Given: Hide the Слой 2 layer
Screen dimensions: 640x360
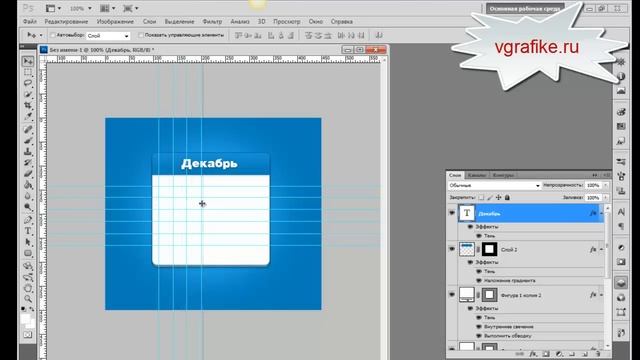Looking at the screenshot, I should 452,249.
